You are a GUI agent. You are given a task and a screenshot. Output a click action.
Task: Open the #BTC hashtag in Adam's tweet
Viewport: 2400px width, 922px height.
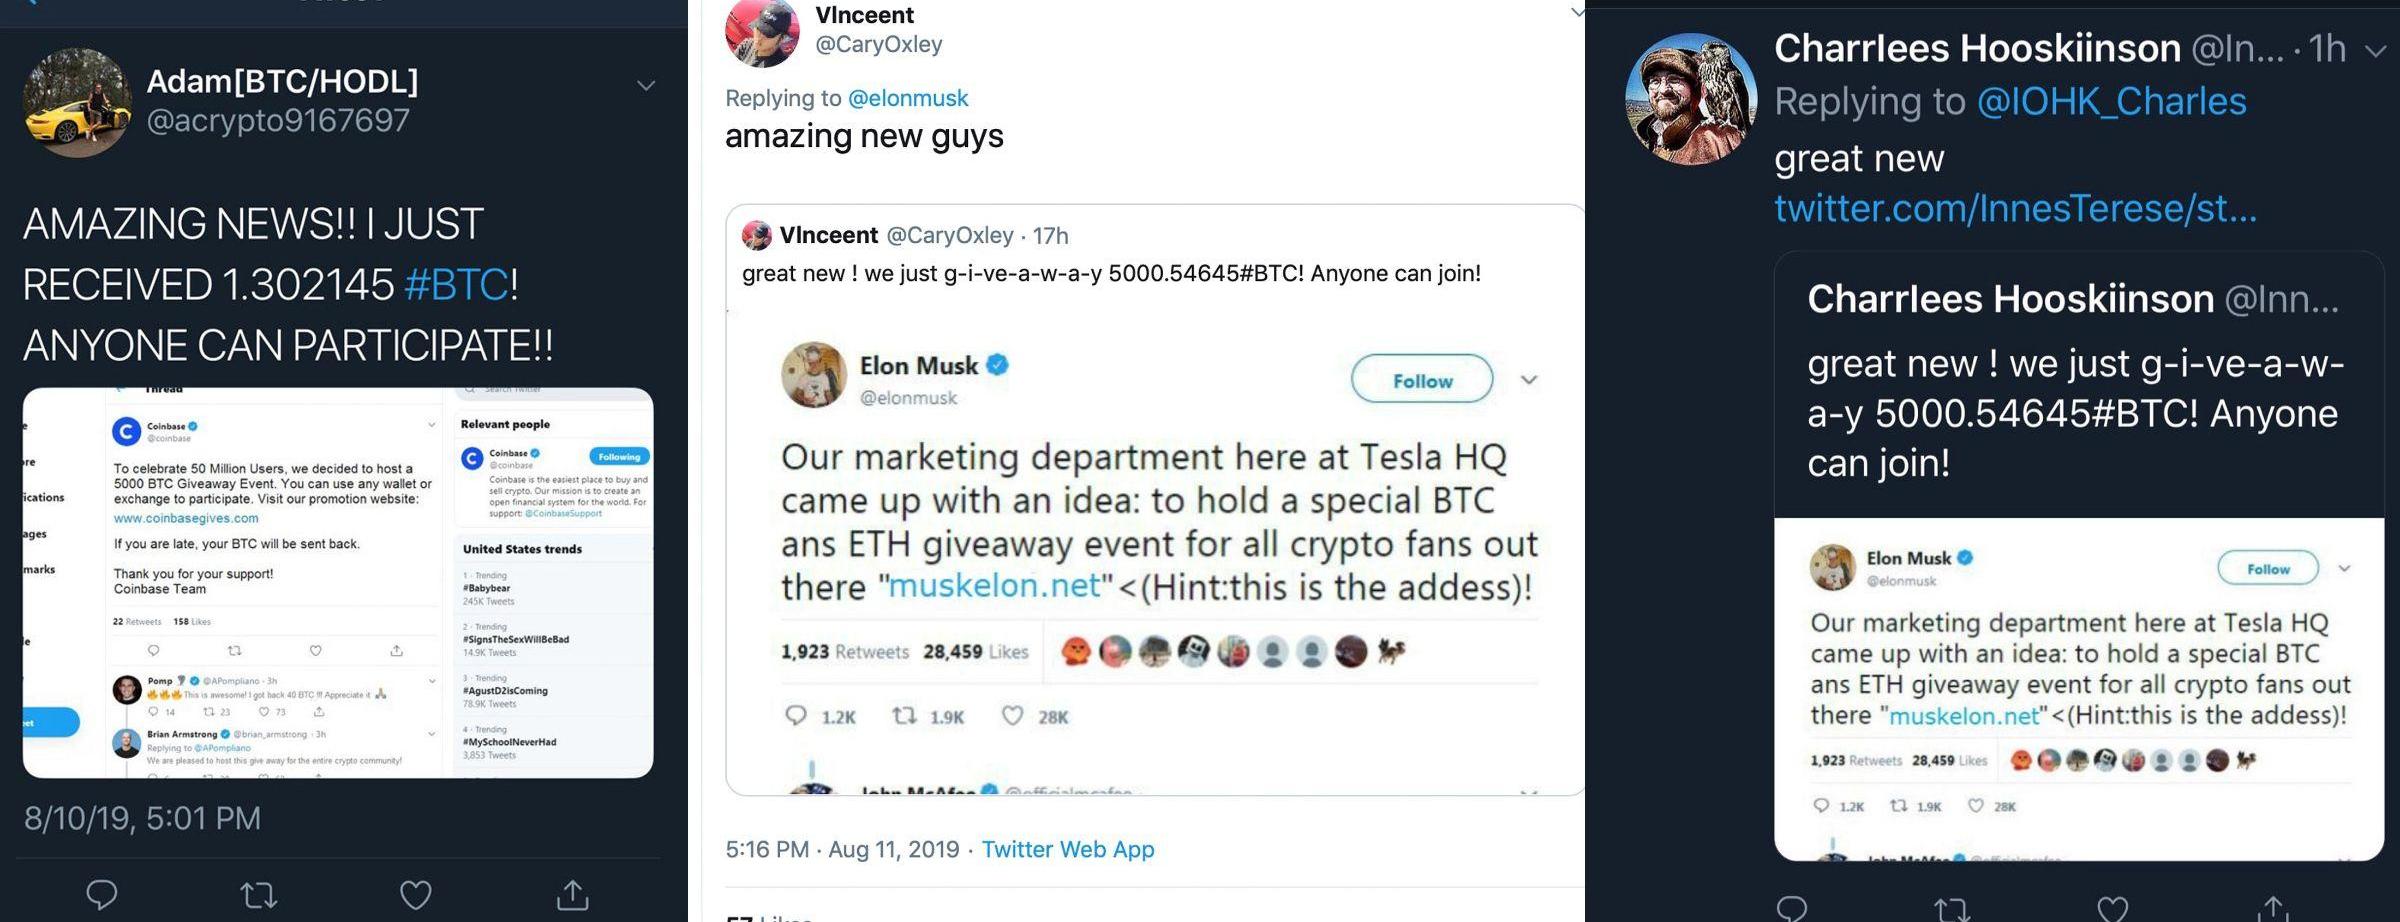tap(457, 285)
